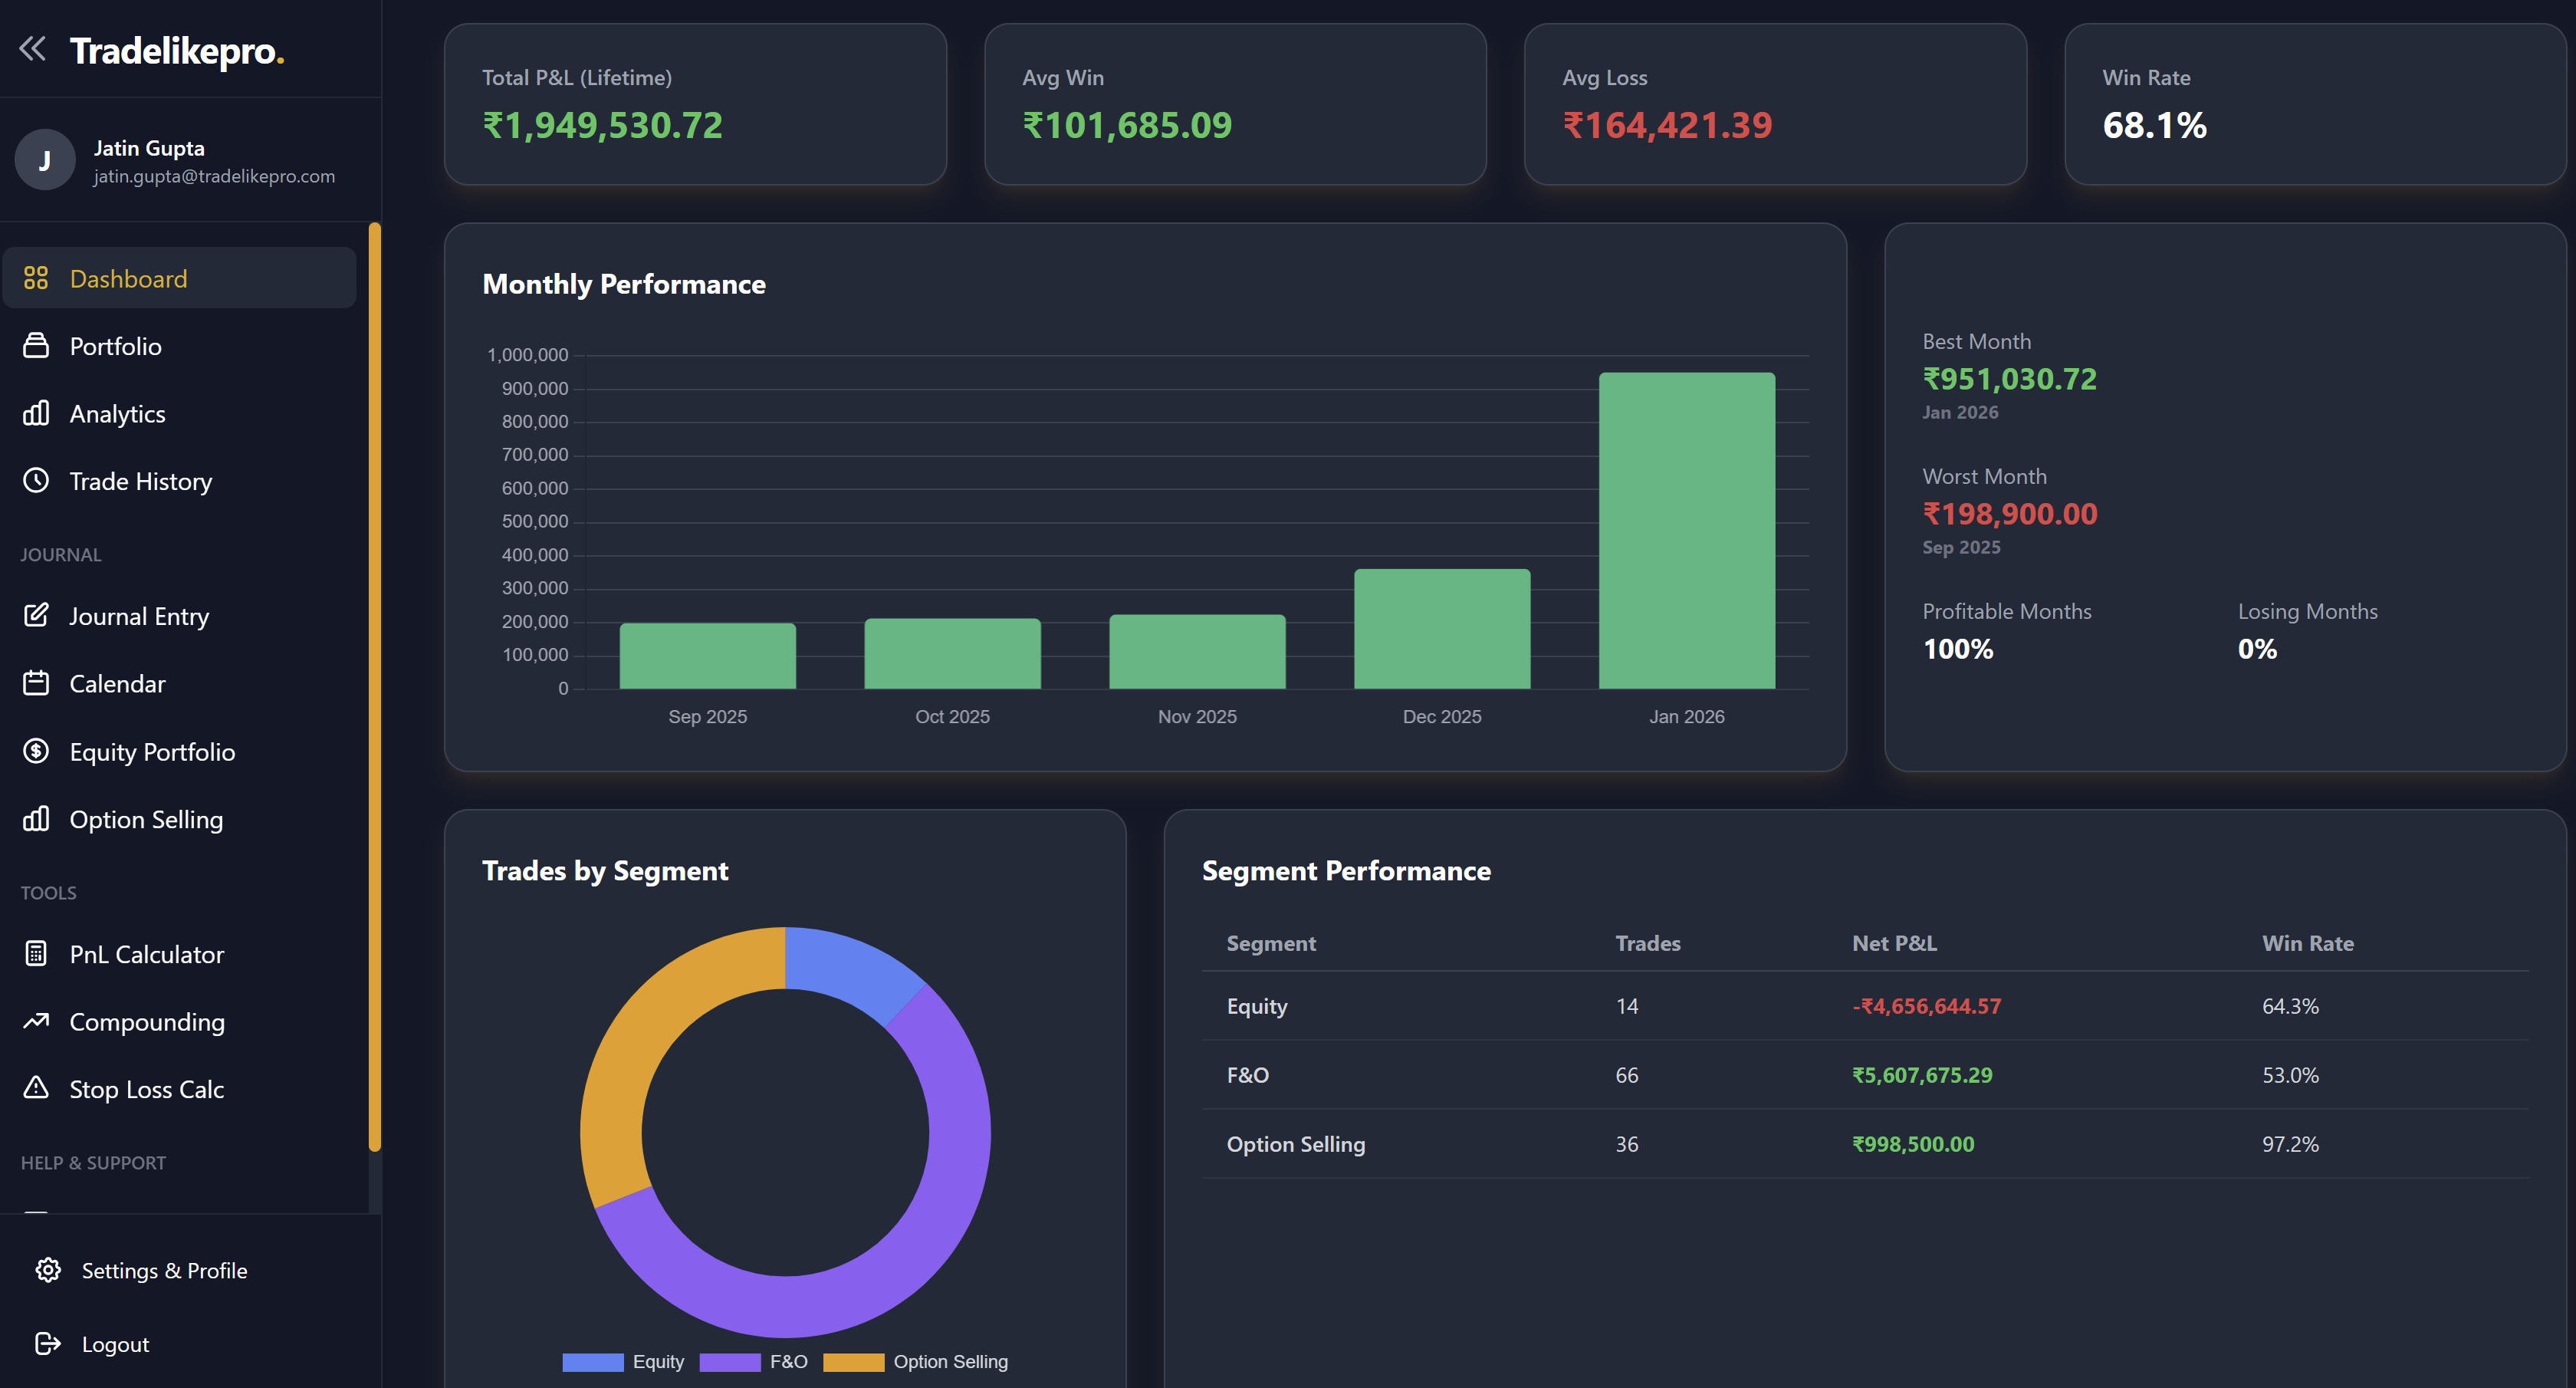
Task: Click the Logout arrow icon
Action: point(48,1344)
